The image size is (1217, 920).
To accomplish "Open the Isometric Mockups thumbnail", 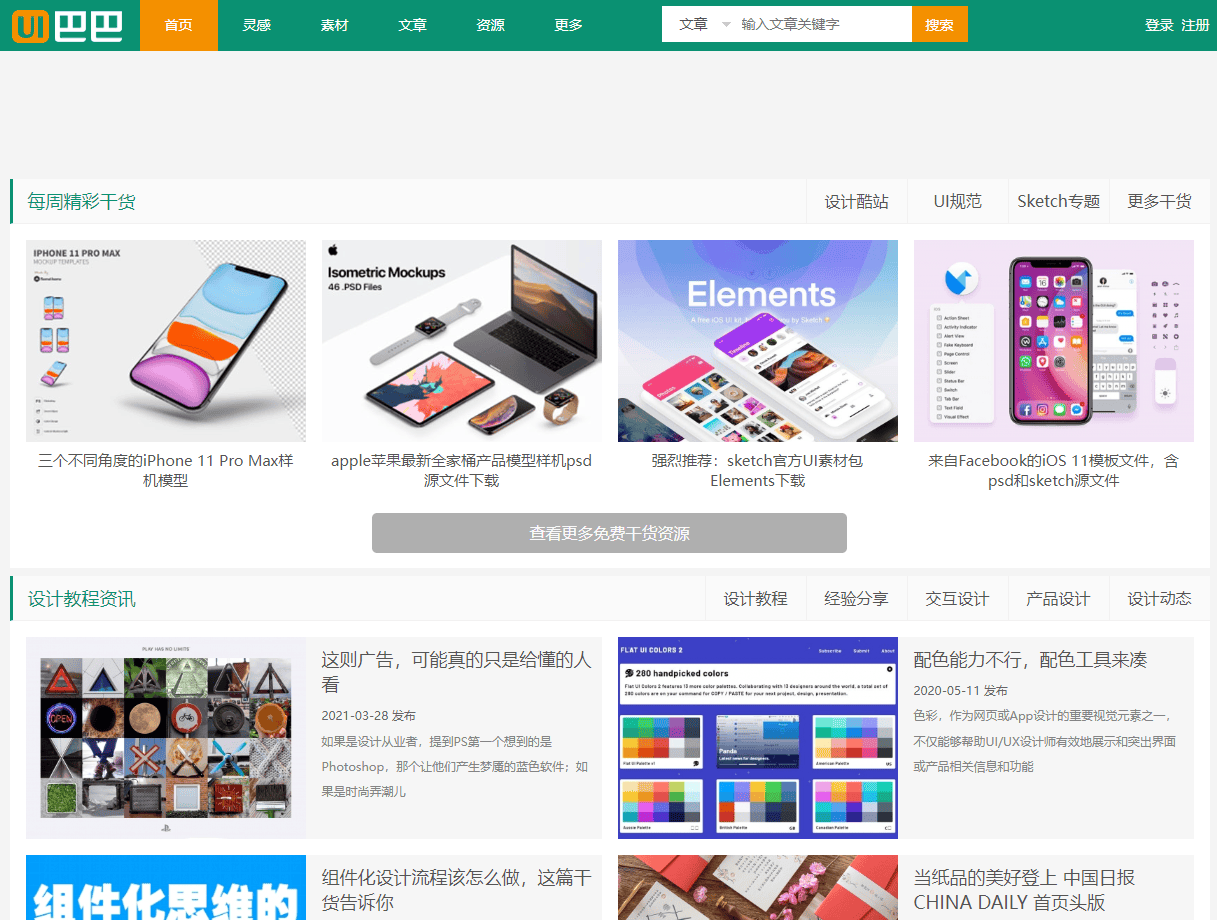I will (x=462, y=341).
